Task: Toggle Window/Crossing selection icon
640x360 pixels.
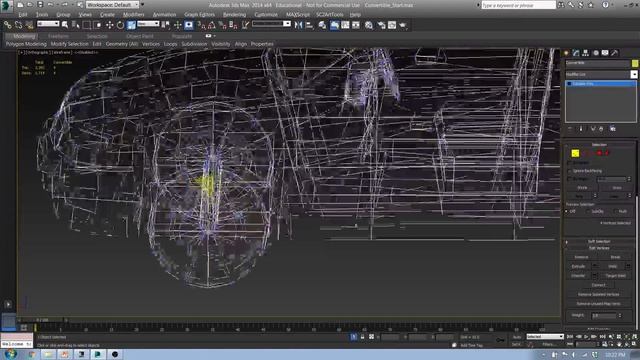Action: click(98, 25)
